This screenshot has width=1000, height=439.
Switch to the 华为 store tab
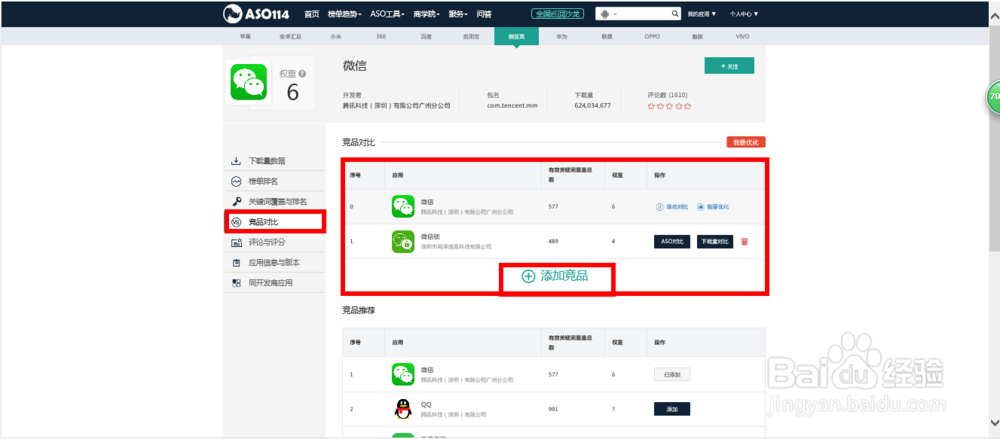(x=561, y=37)
